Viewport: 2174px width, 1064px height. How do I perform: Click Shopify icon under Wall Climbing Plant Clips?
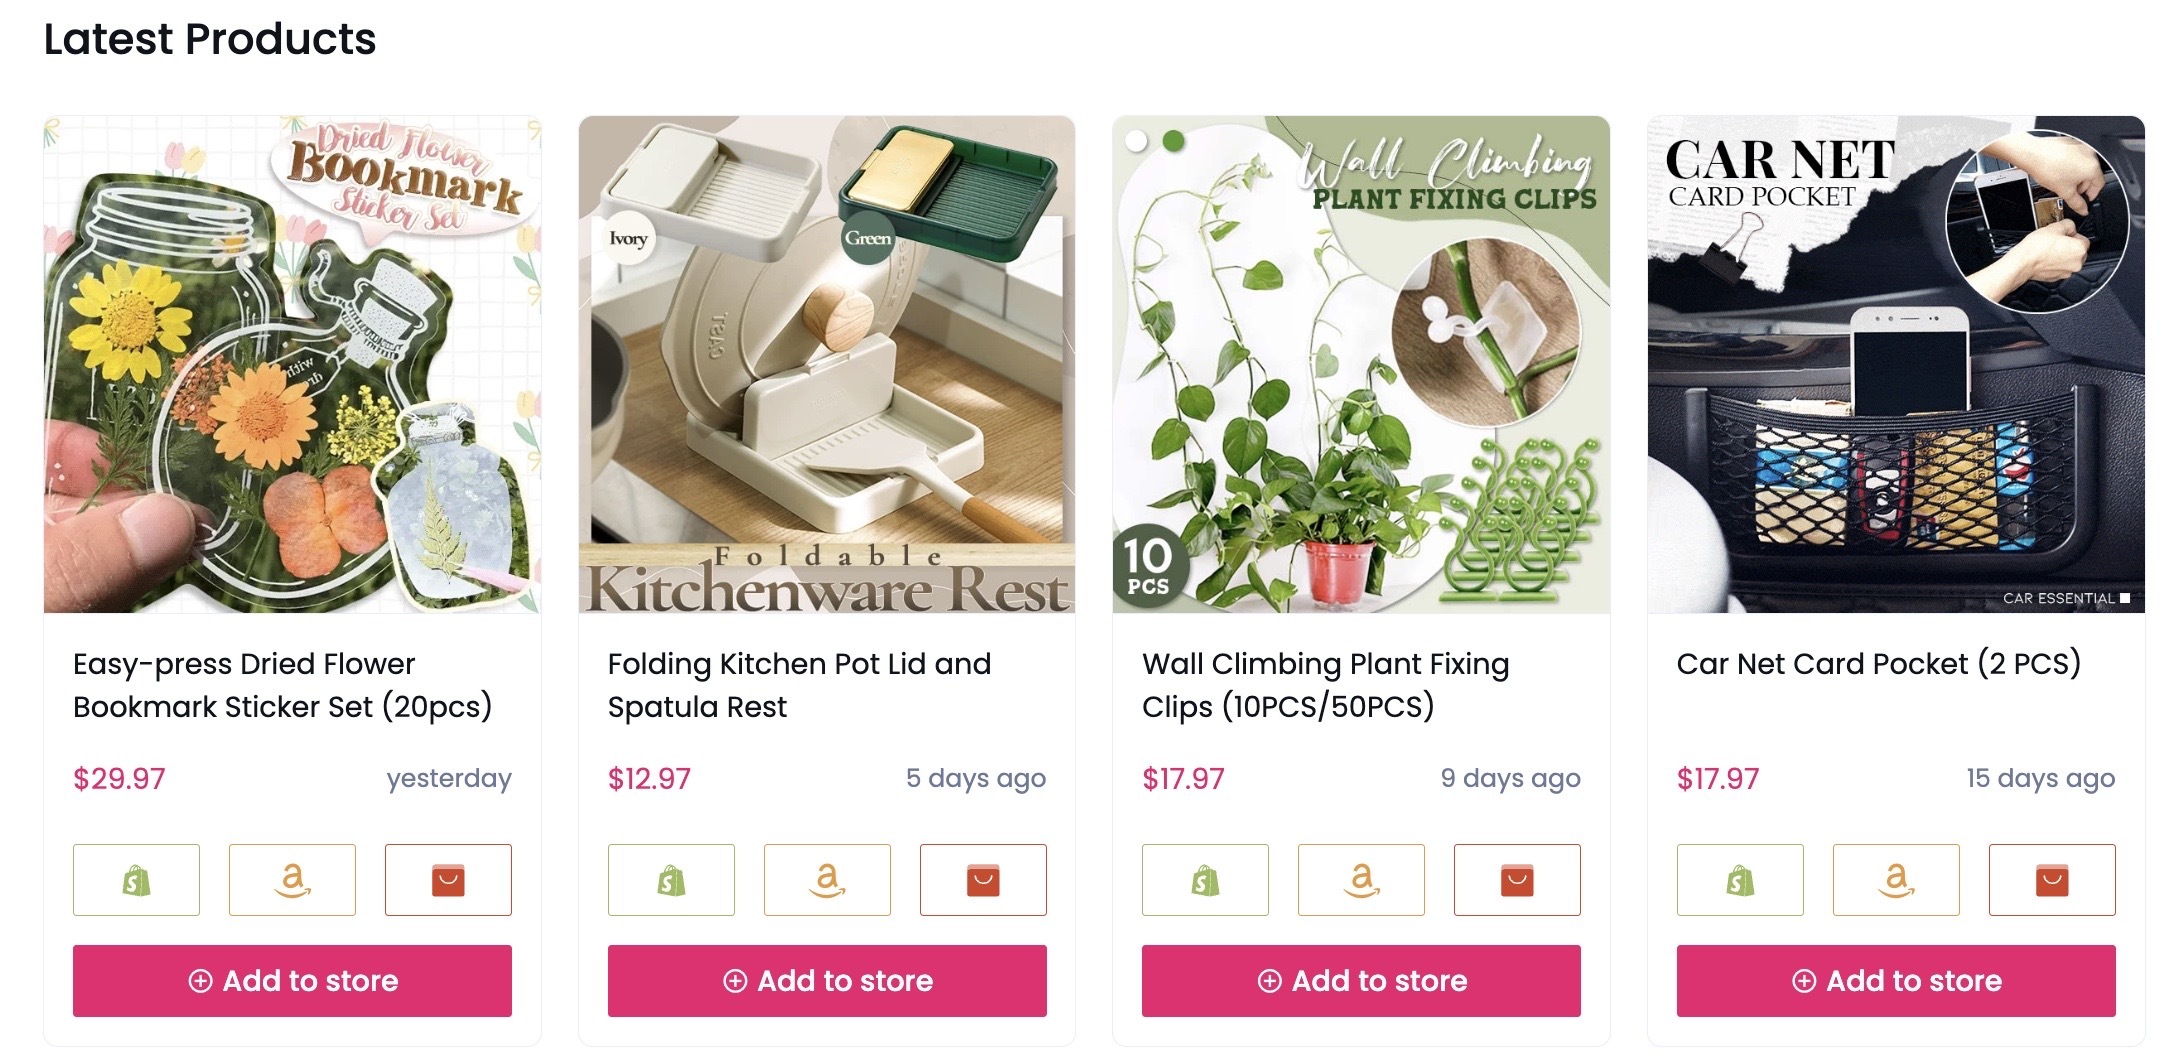[1205, 880]
